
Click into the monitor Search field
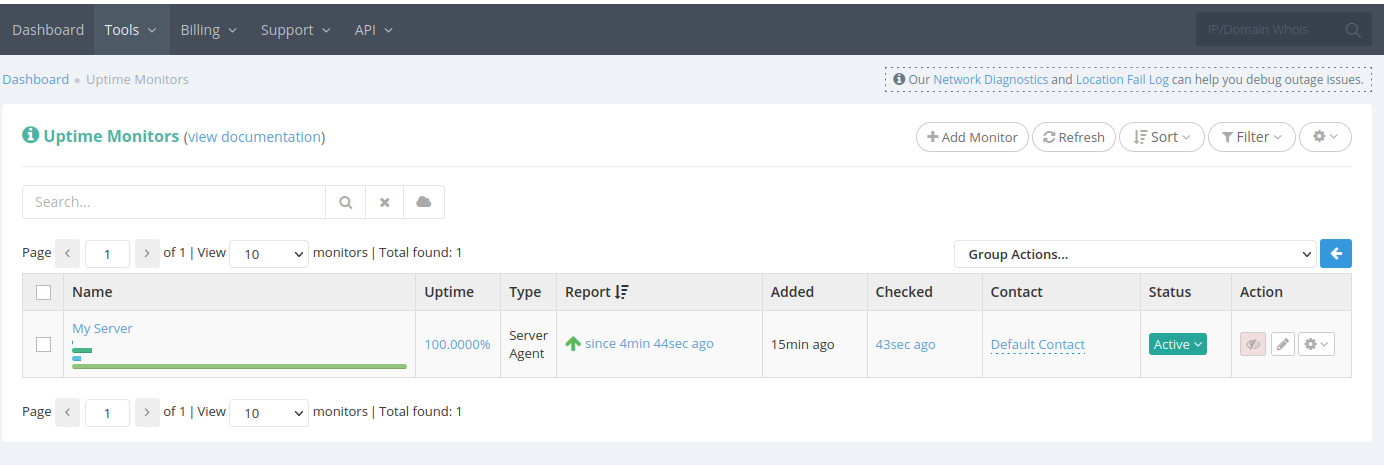tap(174, 202)
